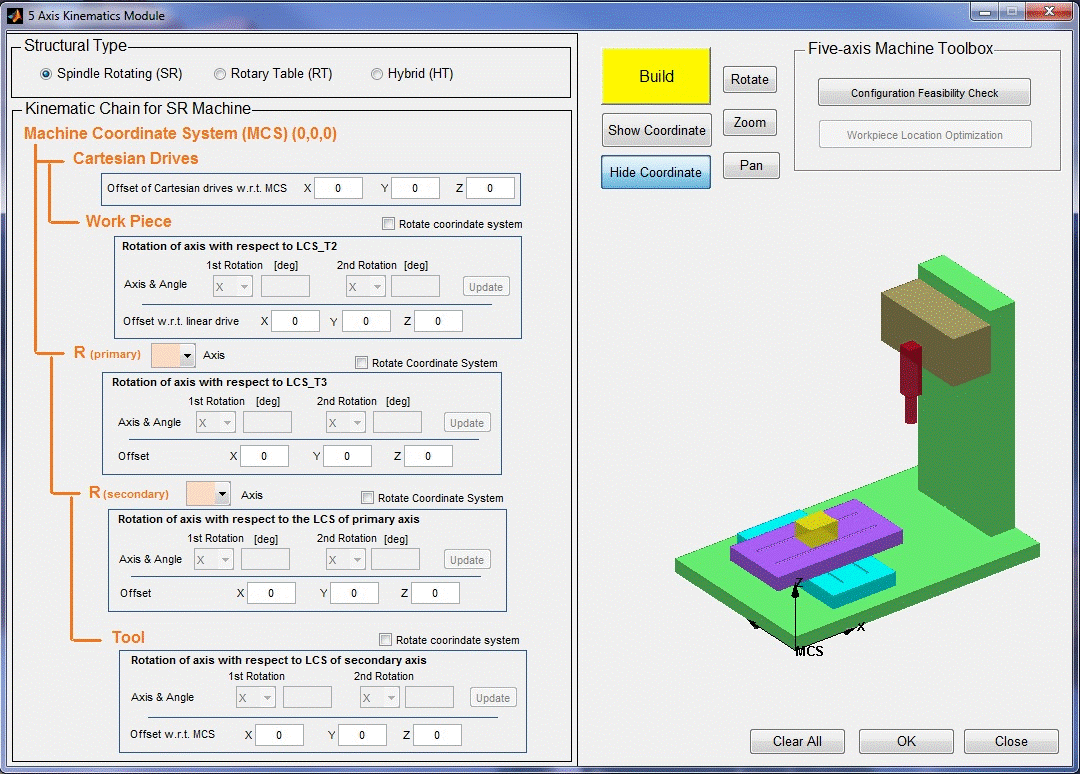The height and width of the screenshot is (774, 1080).
Task: Minimize the 5 Axis Kinematics Module window
Action: (x=985, y=12)
